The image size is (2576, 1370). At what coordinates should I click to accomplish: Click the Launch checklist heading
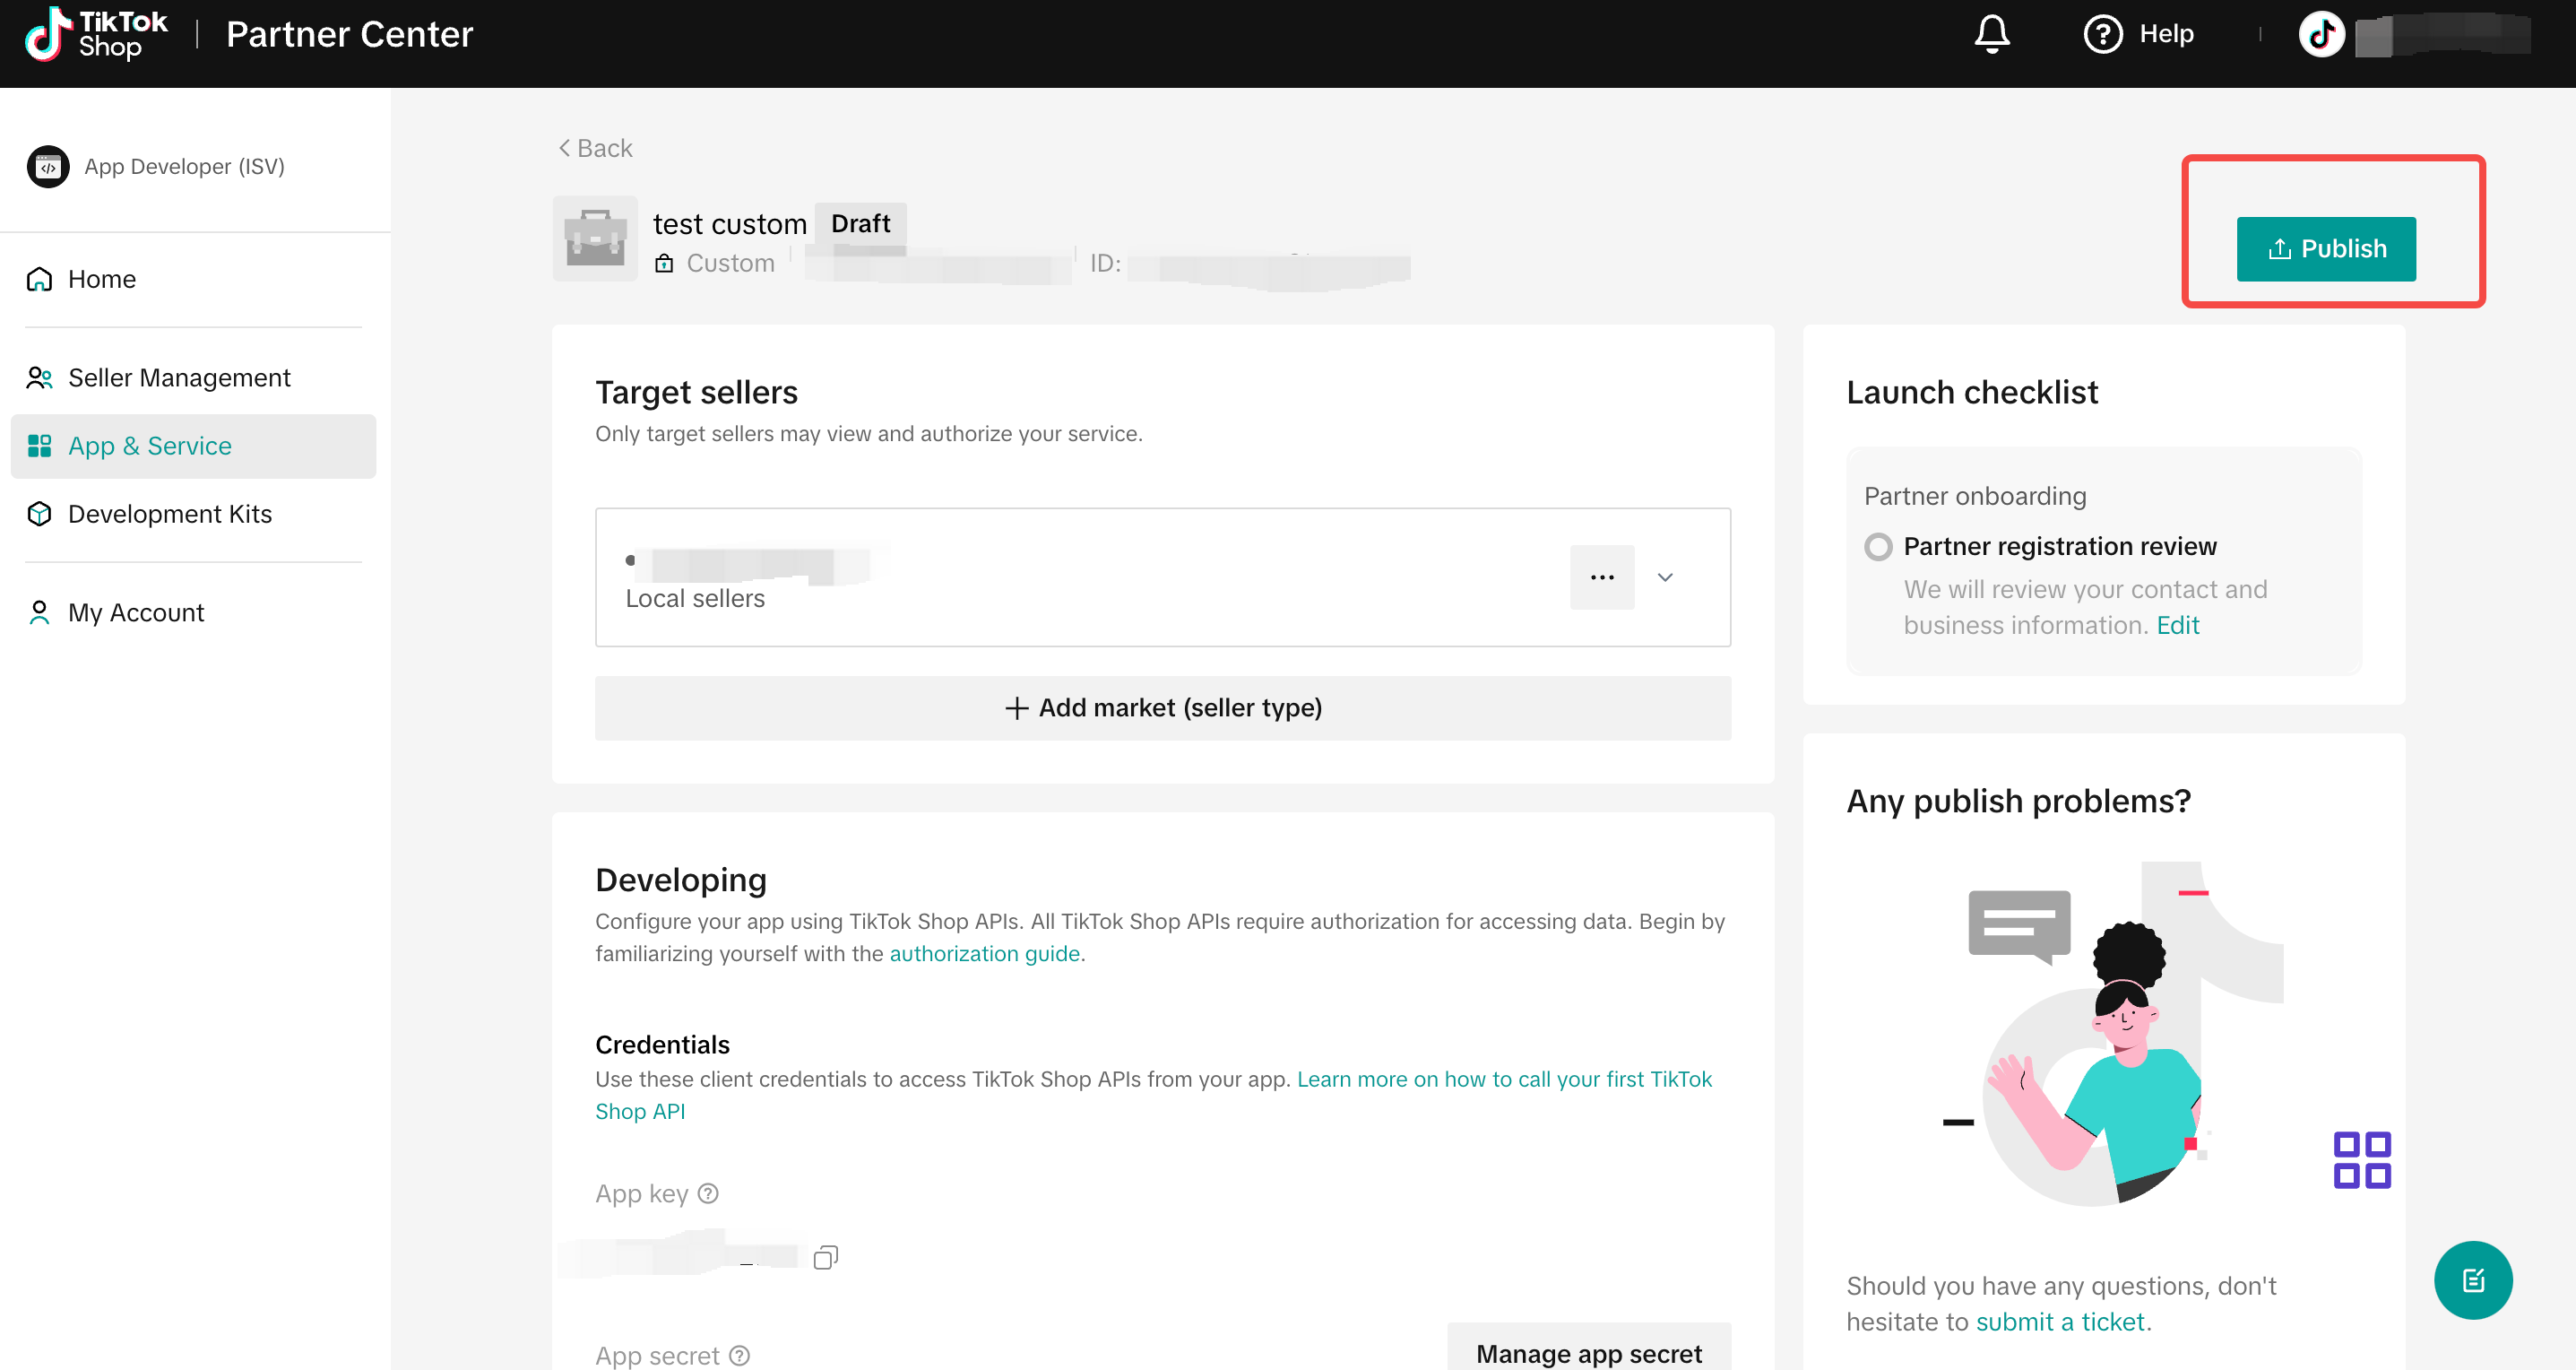[1971, 392]
